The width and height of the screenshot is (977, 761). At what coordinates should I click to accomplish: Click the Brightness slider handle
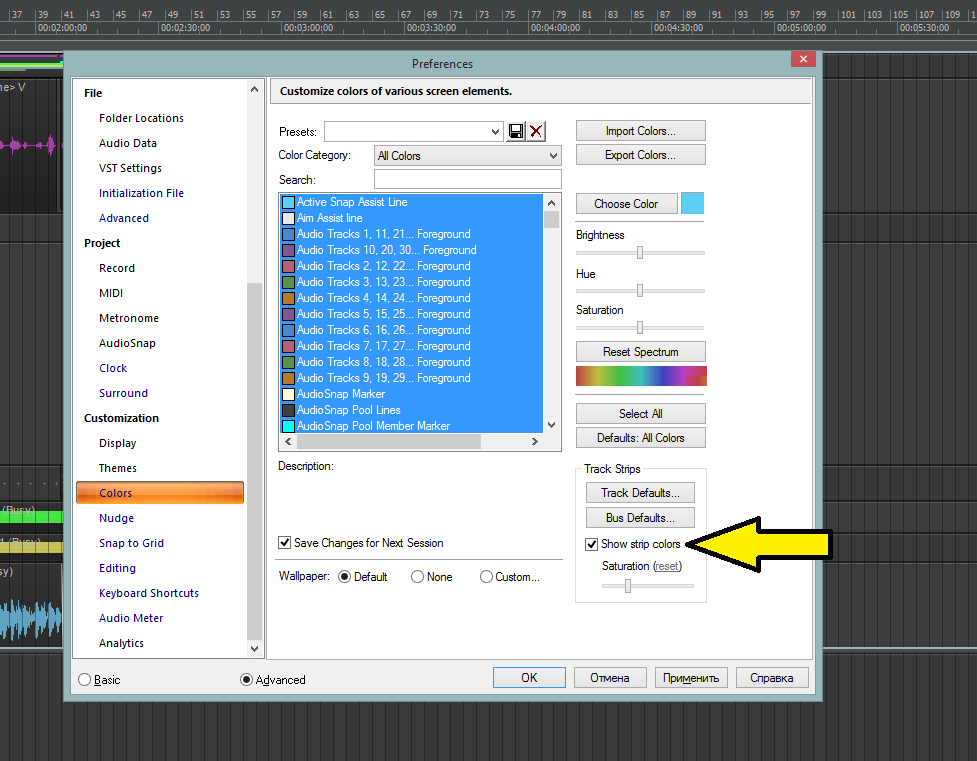coord(640,252)
